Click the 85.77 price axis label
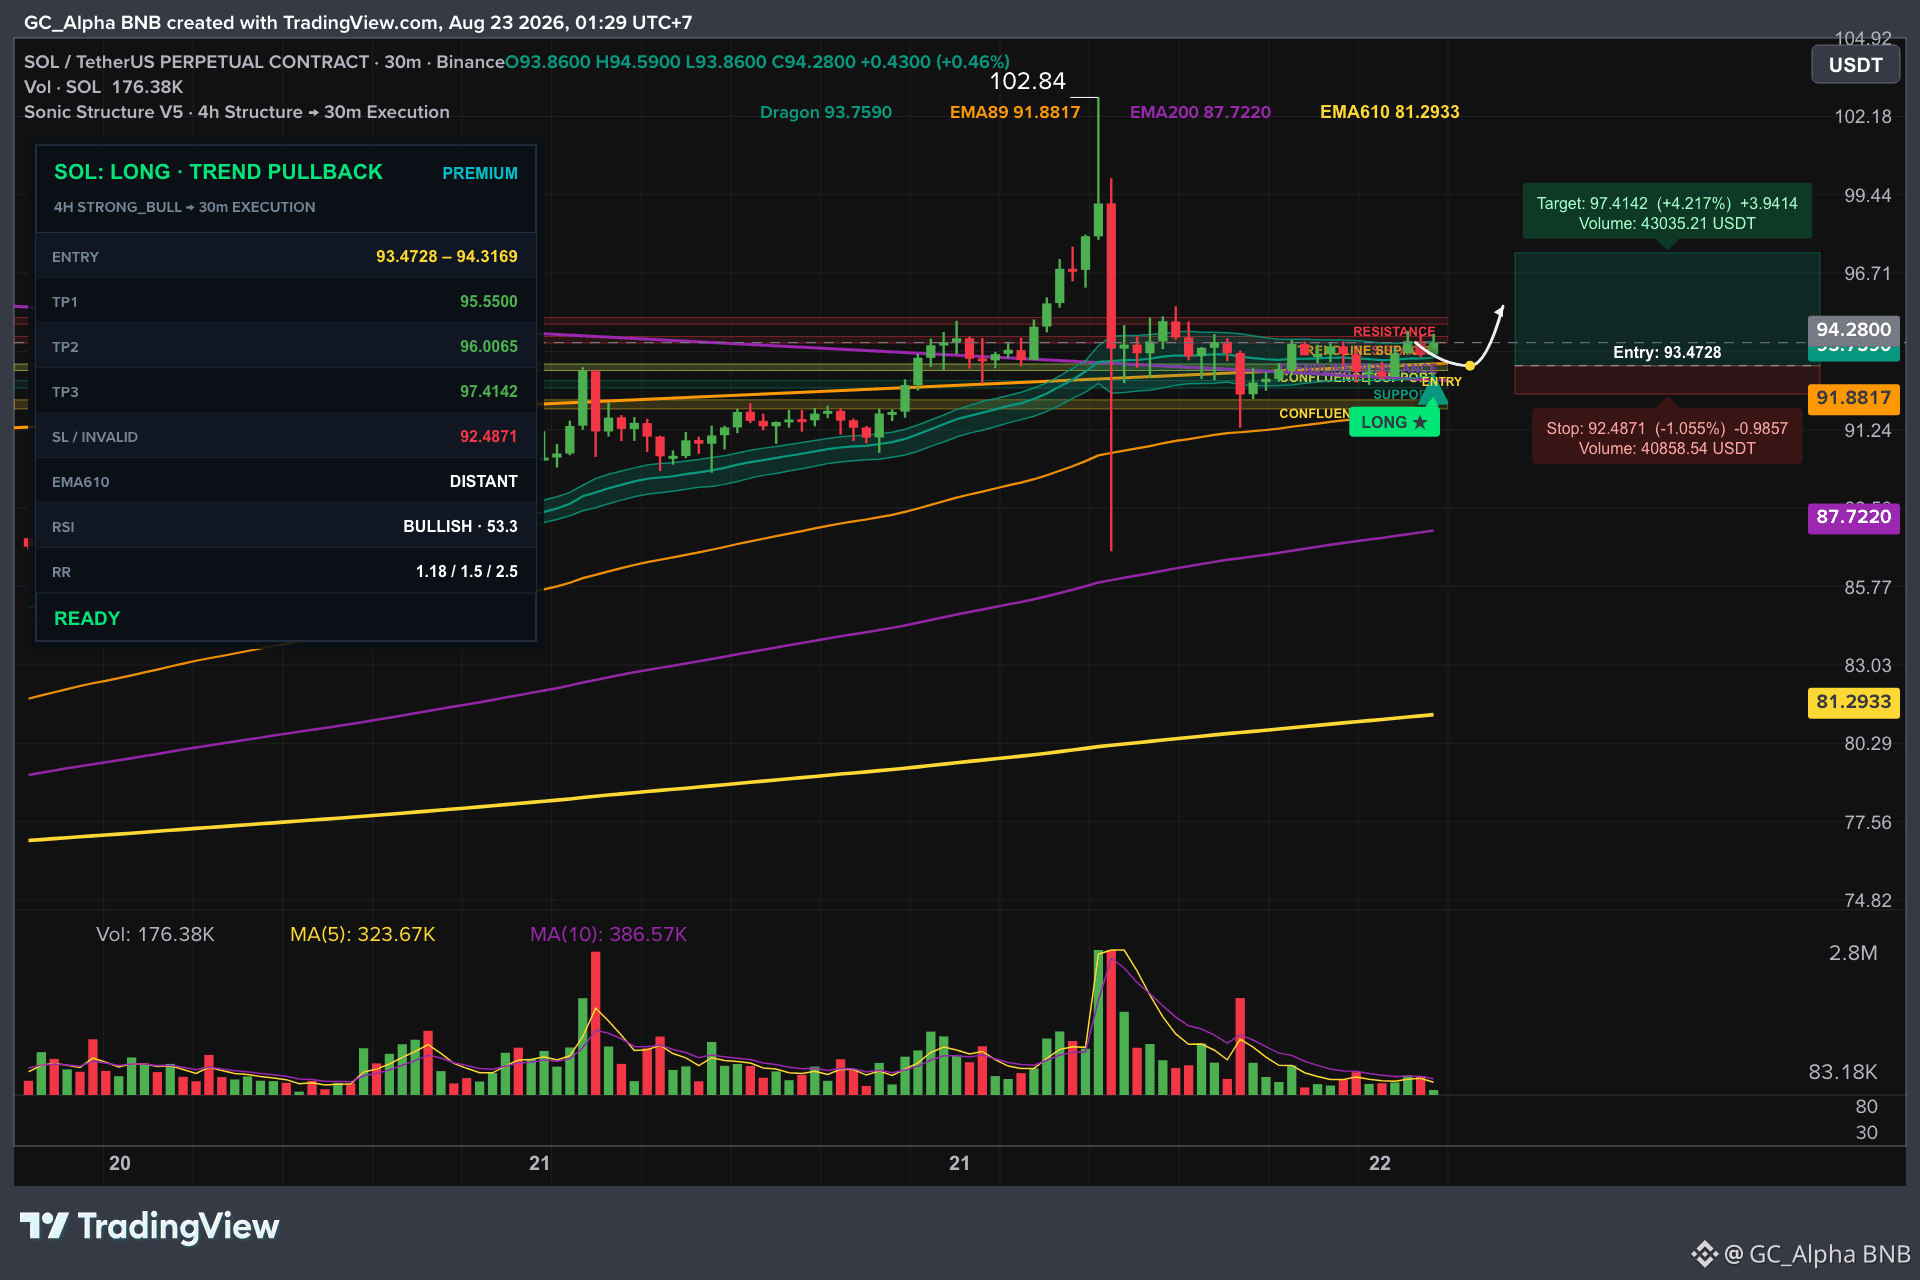1920x1280 pixels. (1867, 588)
